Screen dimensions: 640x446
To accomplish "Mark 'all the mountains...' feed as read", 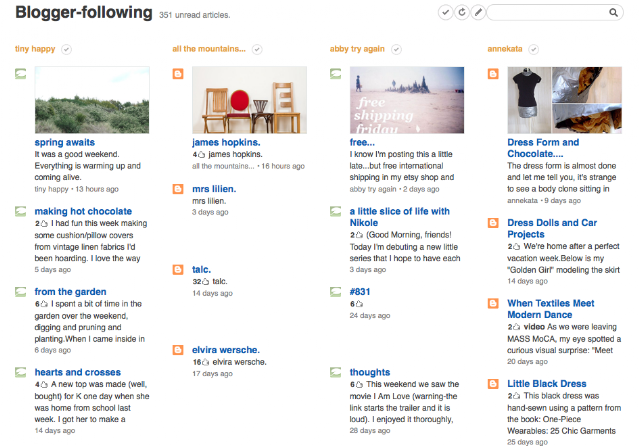I will [x=257, y=49].
